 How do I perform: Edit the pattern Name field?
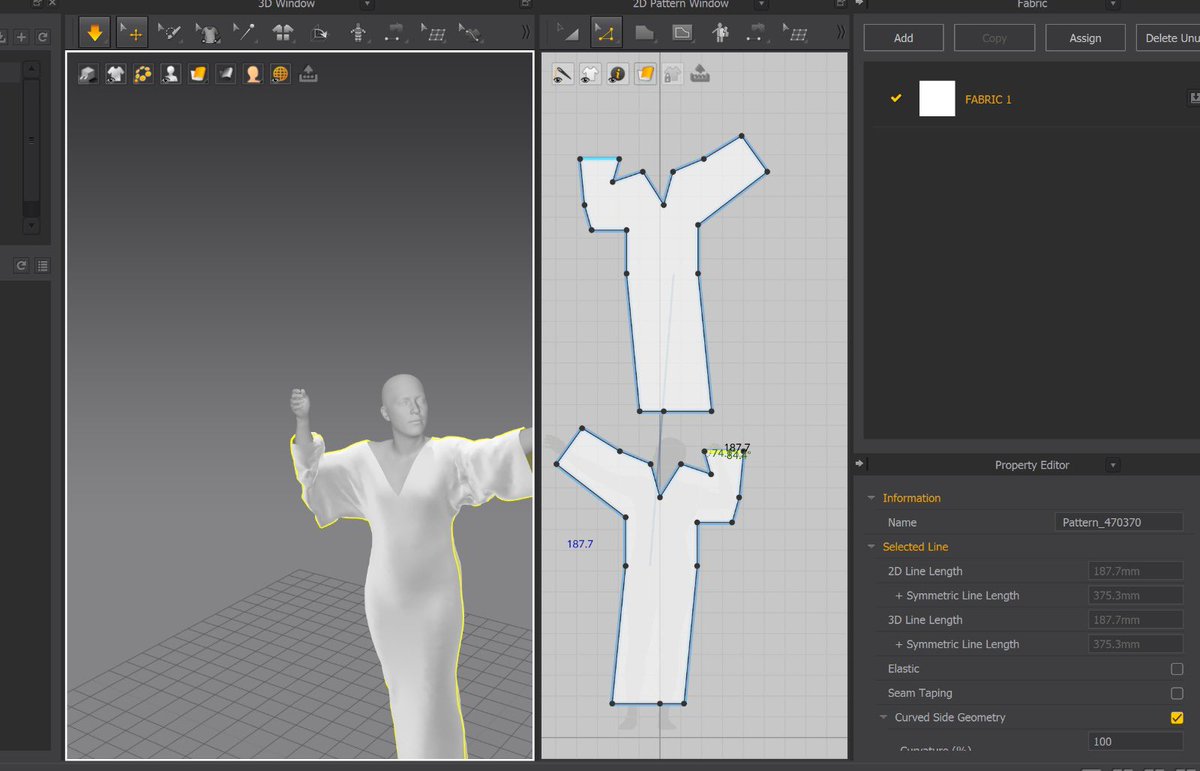1119,522
